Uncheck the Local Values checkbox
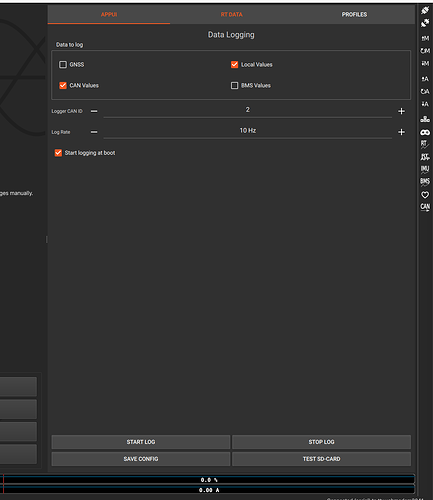Image resolution: width=433 pixels, height=500 pixels. (234, 64)
